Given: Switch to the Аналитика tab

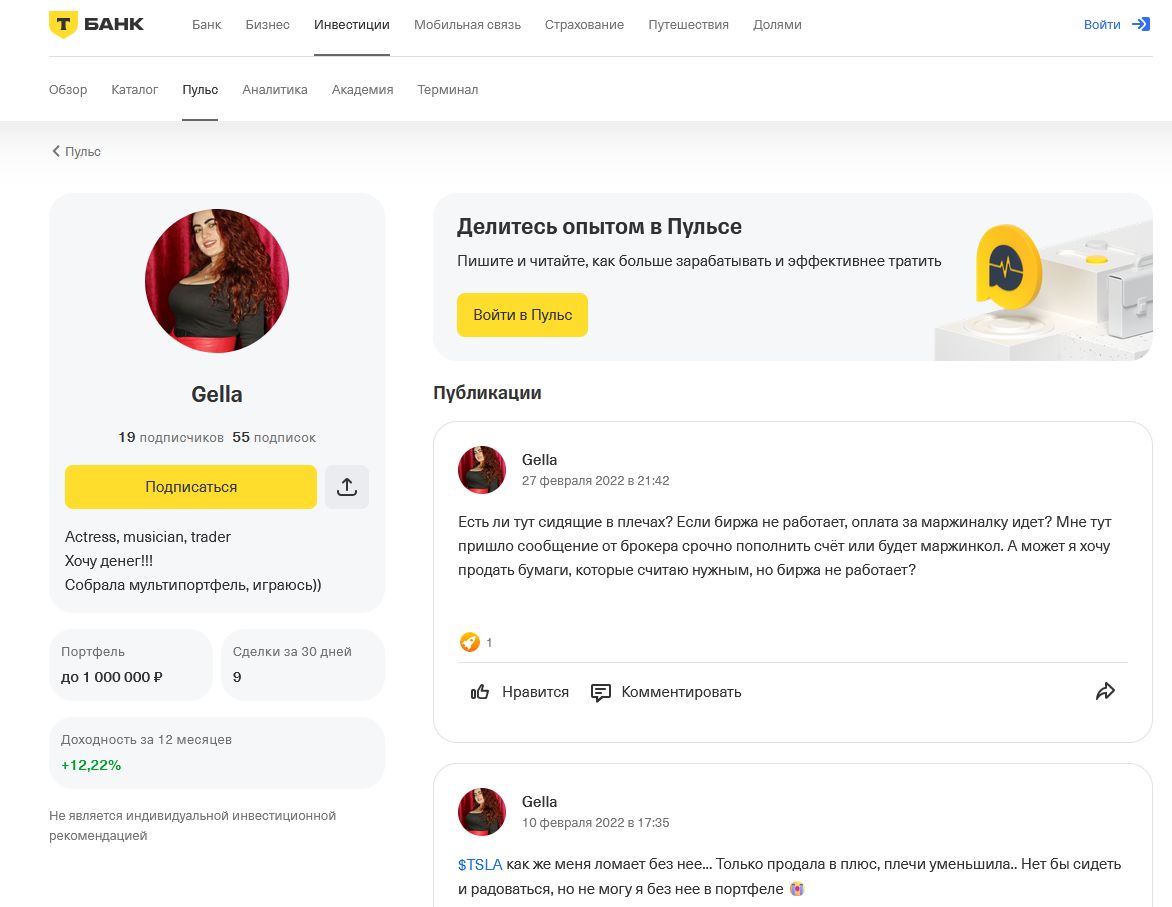Looking at the screenshot, I should pos(274,89).
